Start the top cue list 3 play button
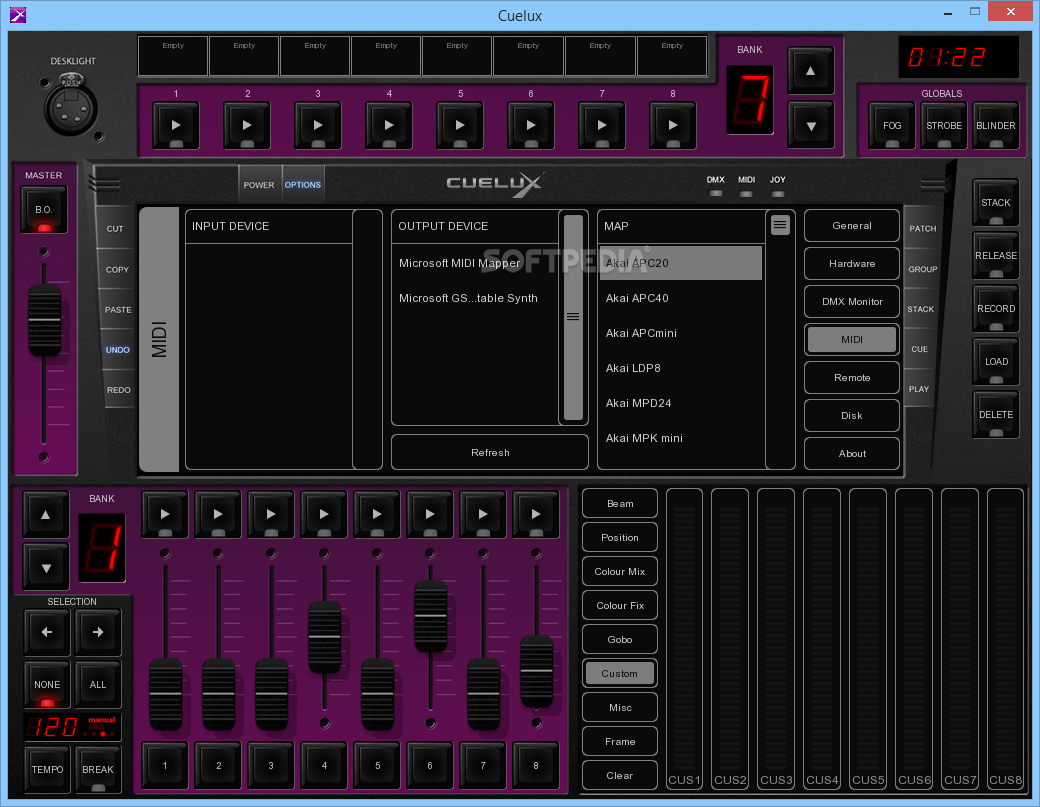The image size is (1040, 807). 318,125
